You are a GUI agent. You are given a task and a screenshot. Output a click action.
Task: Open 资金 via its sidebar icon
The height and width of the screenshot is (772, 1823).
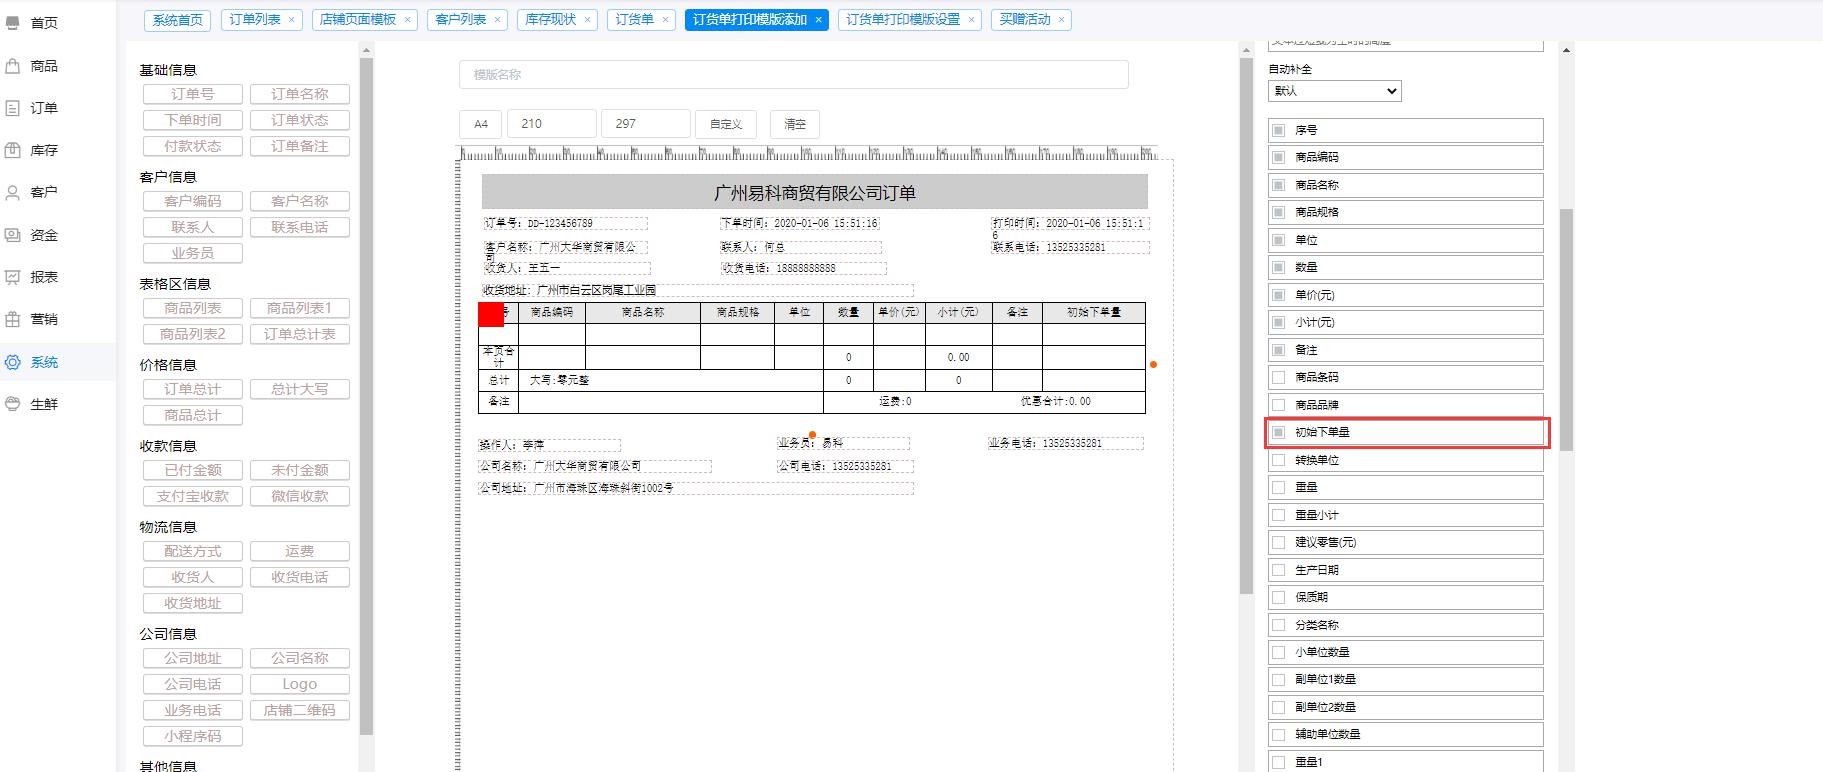13,235
